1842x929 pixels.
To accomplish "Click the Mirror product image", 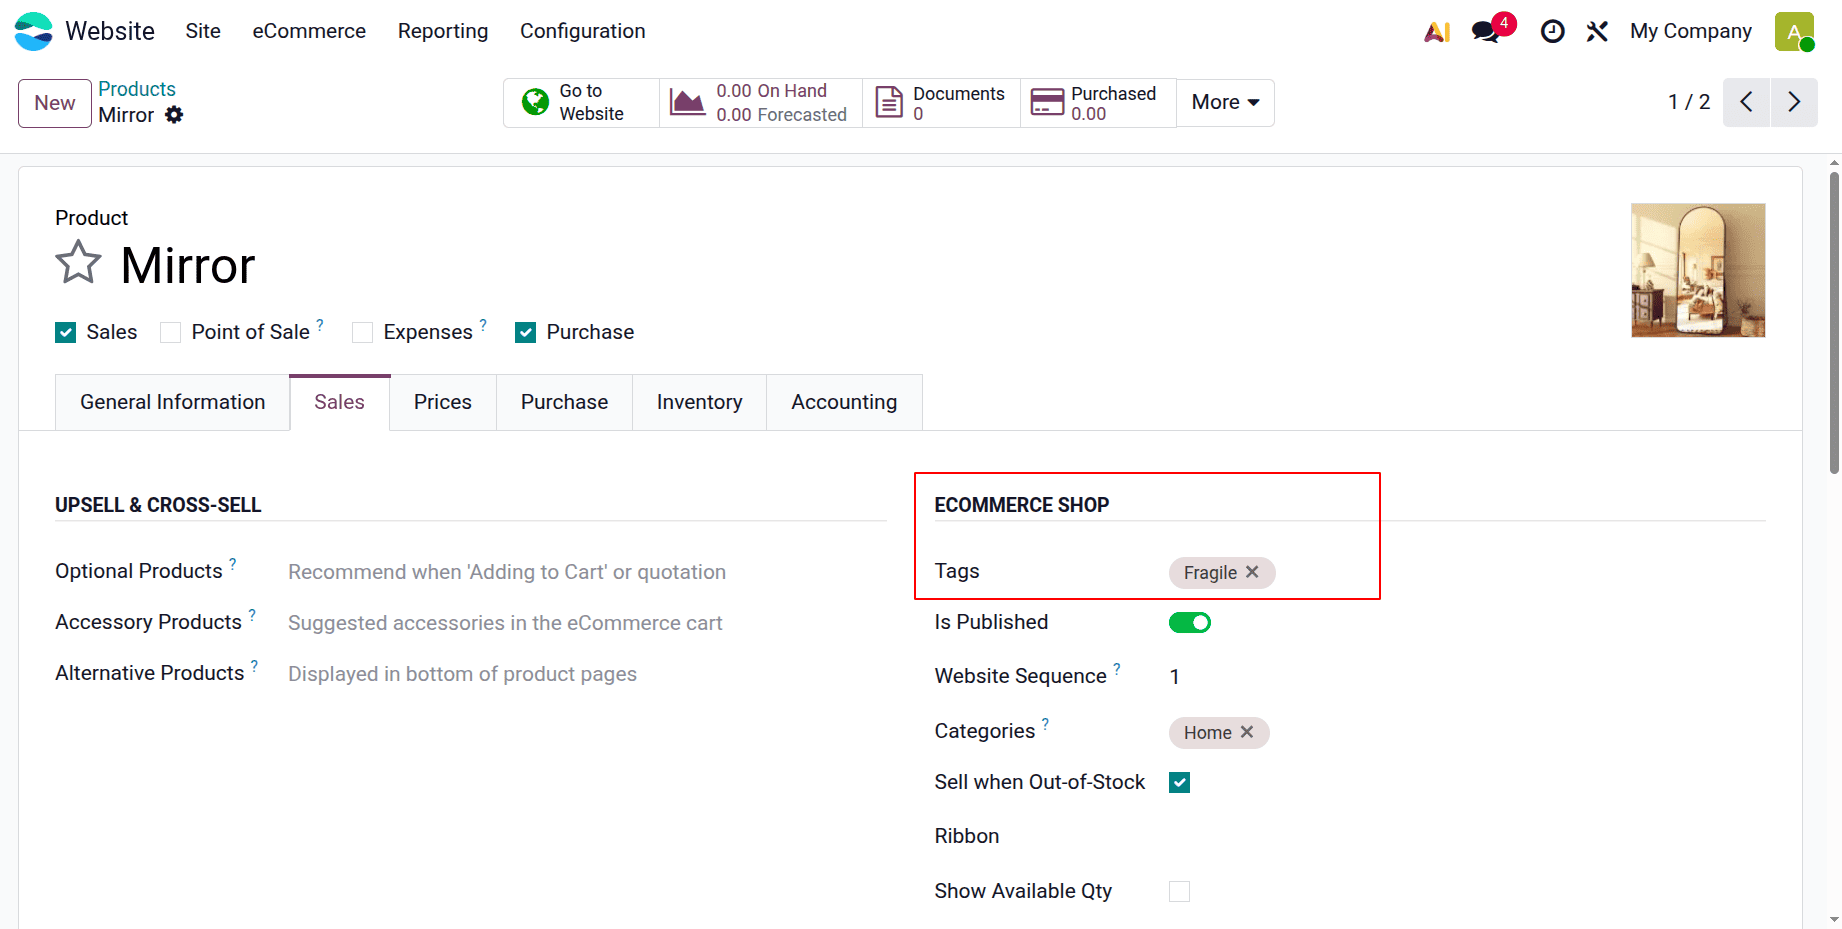I will (x=1698, y=270).
